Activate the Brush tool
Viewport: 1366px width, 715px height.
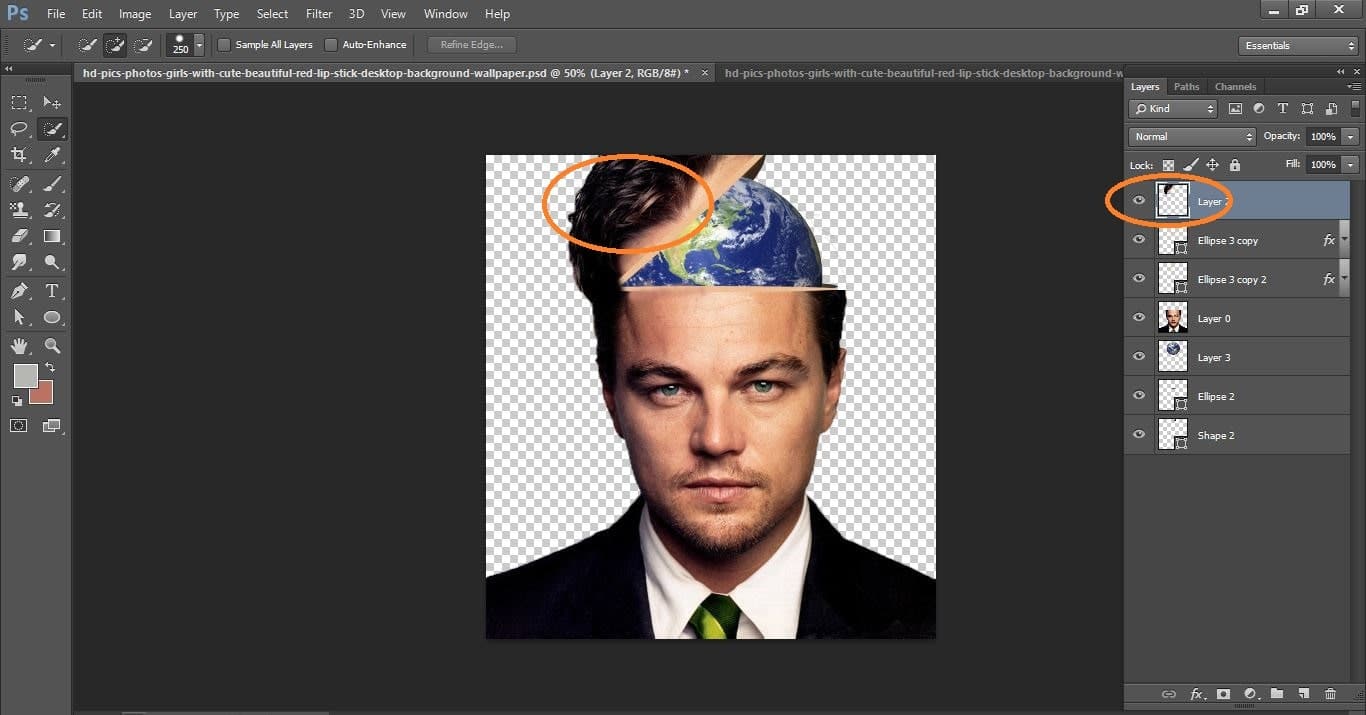tap(52, 183)
